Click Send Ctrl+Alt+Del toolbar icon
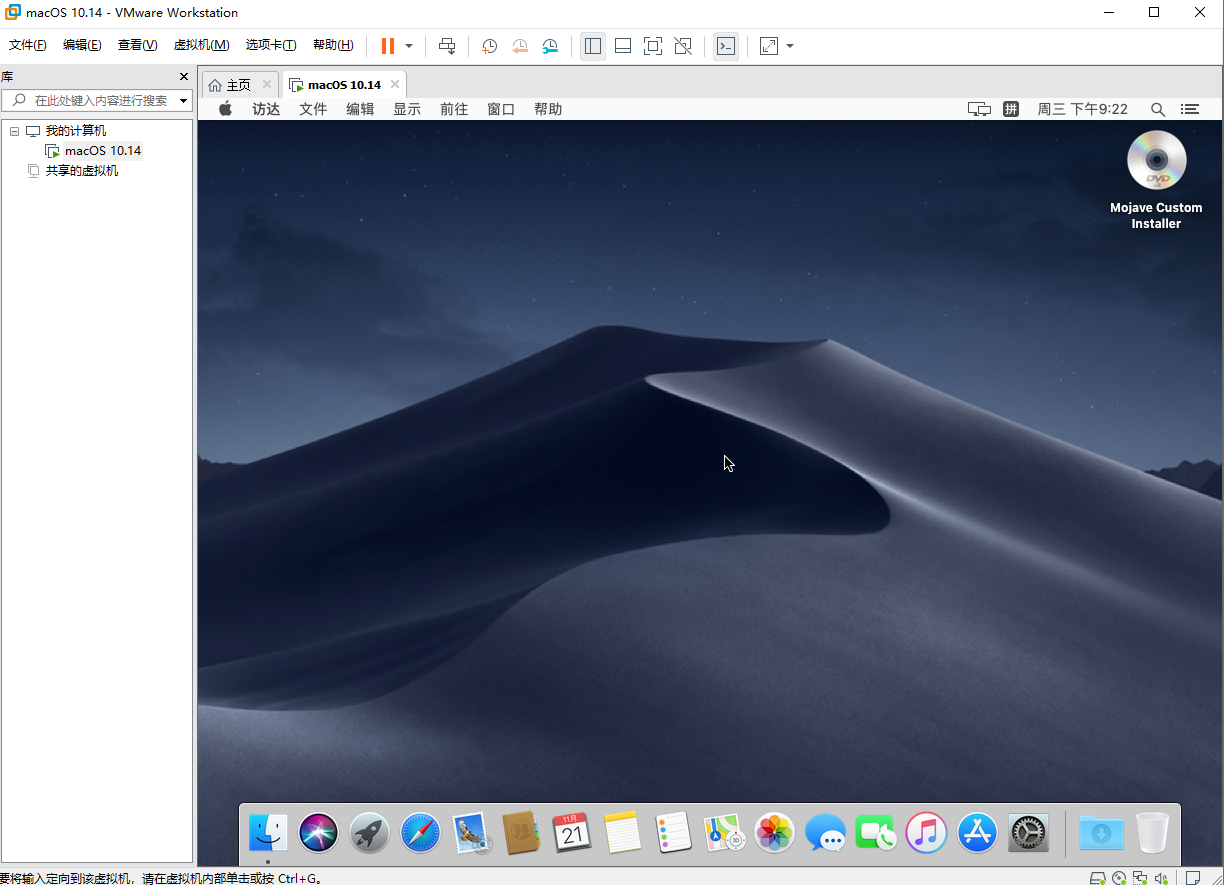 (x=447, y=46)
